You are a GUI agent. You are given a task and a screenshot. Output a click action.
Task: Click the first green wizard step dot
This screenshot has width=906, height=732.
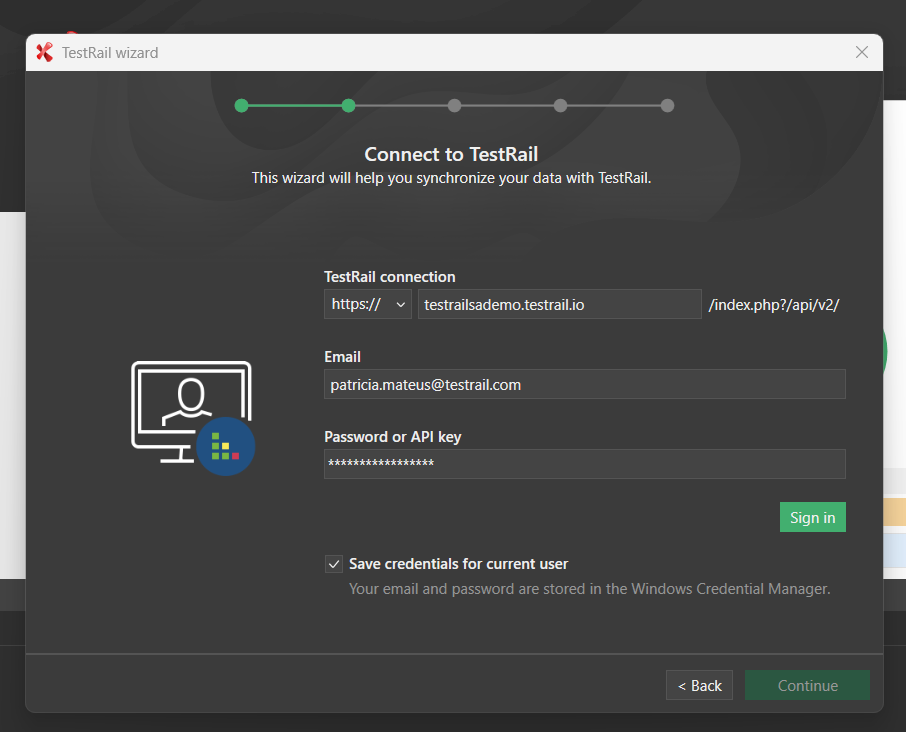241,105
